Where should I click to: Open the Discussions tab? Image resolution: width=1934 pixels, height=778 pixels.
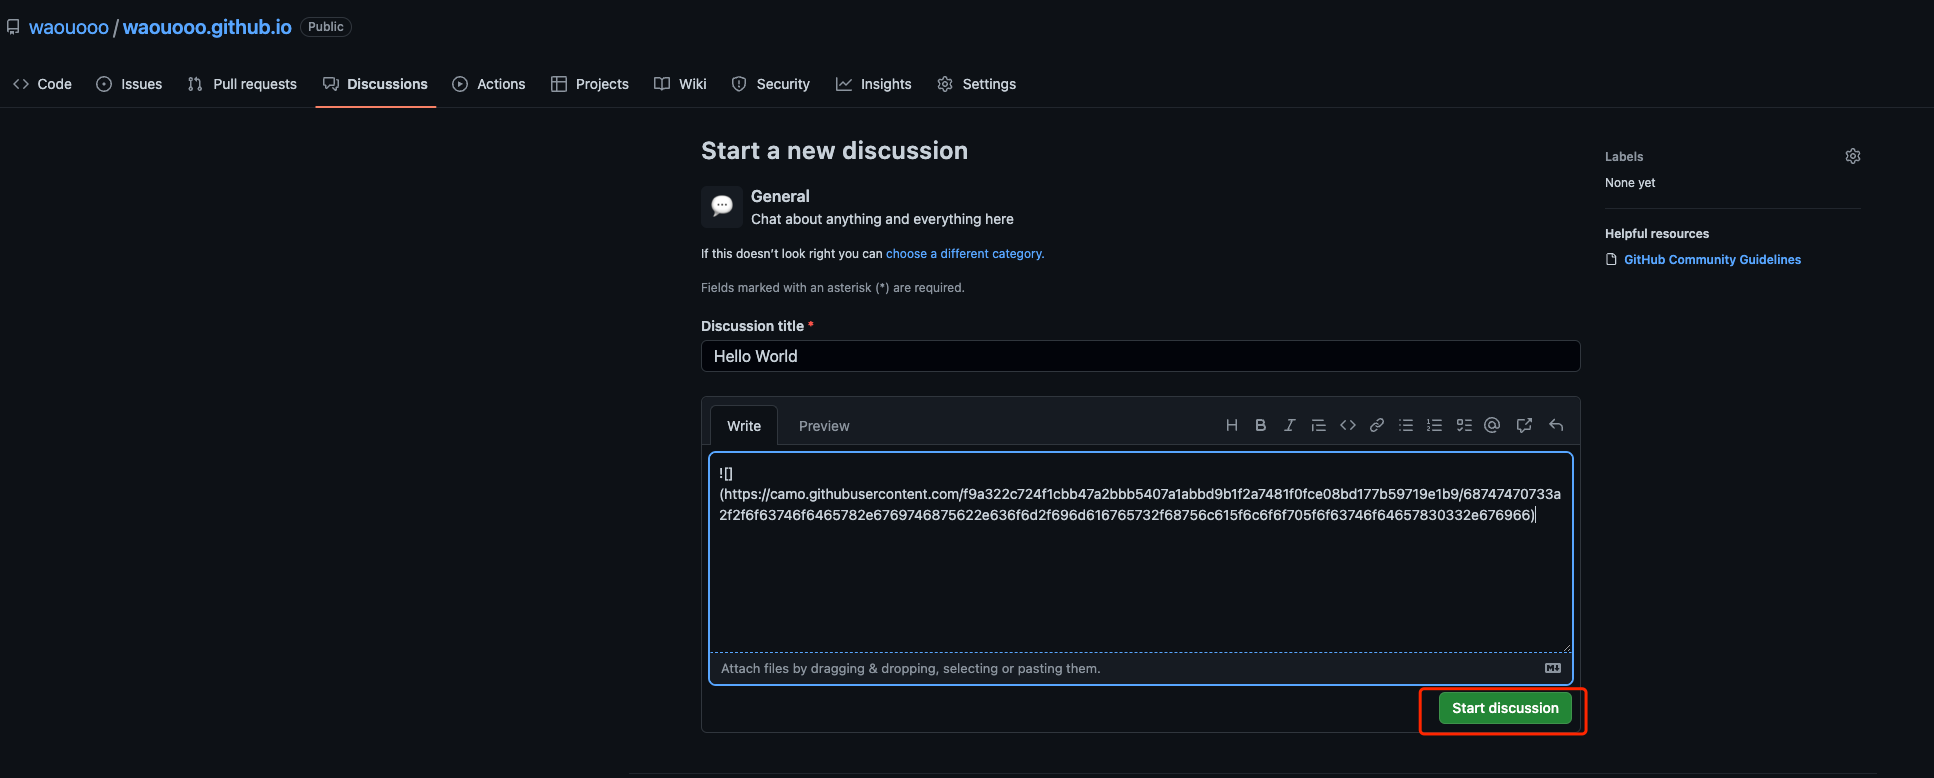375,84
